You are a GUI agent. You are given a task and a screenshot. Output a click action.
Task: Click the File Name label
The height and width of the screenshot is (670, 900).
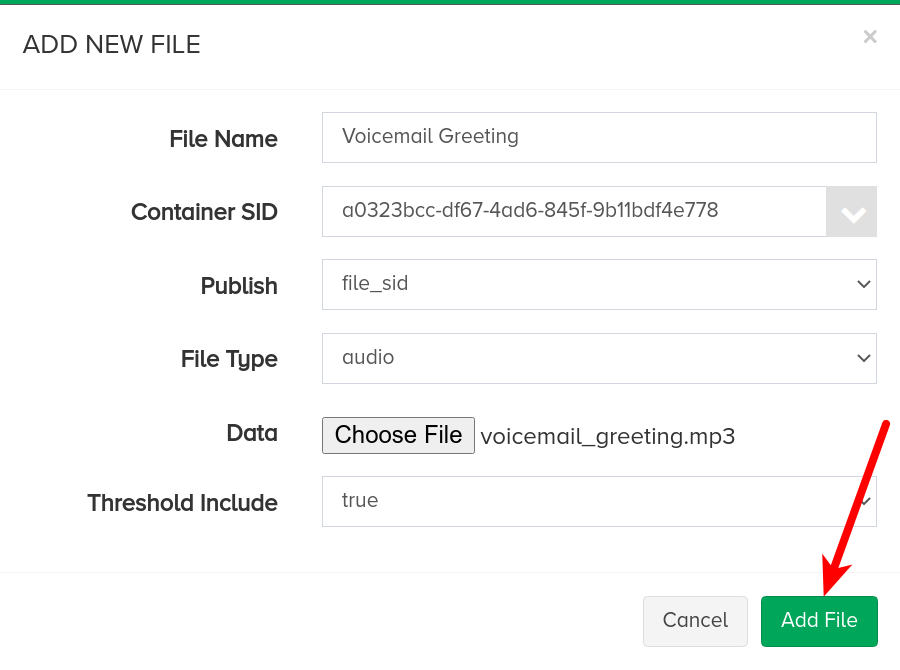click(x=223, y=139)
